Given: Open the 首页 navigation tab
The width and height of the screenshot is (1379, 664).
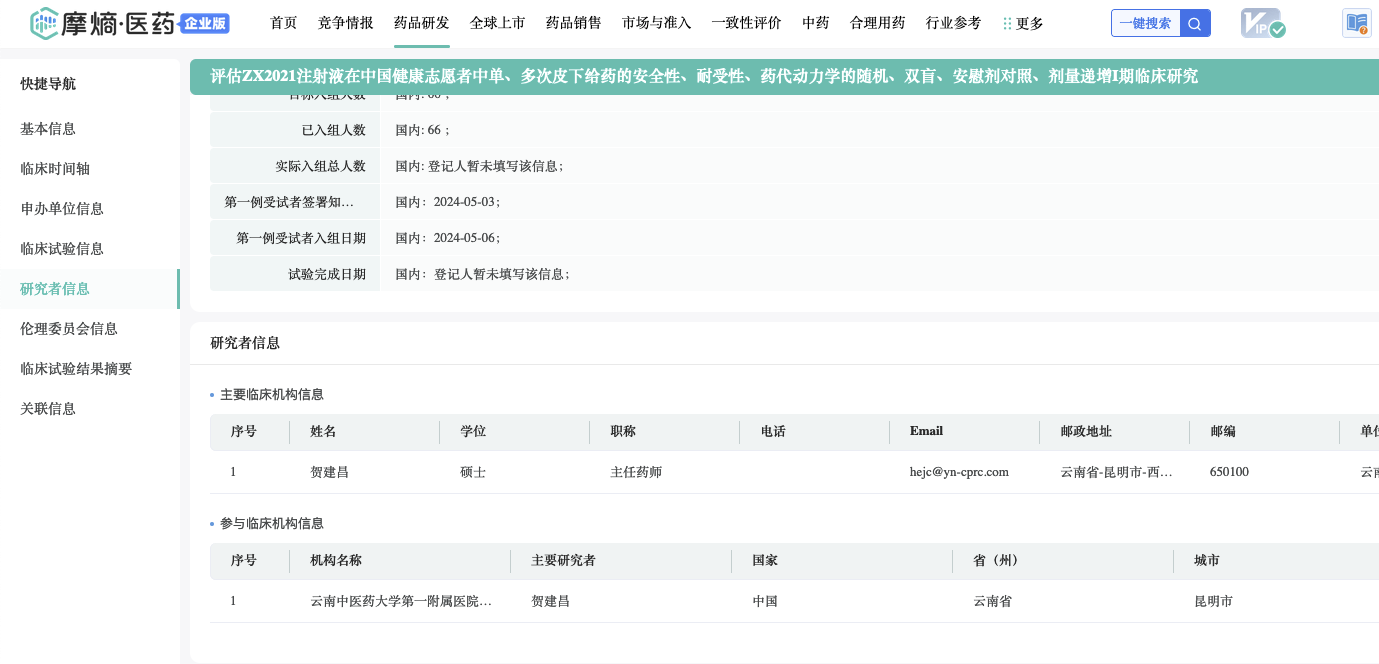Looking at the screenshot, I should [x=284, y=23].
